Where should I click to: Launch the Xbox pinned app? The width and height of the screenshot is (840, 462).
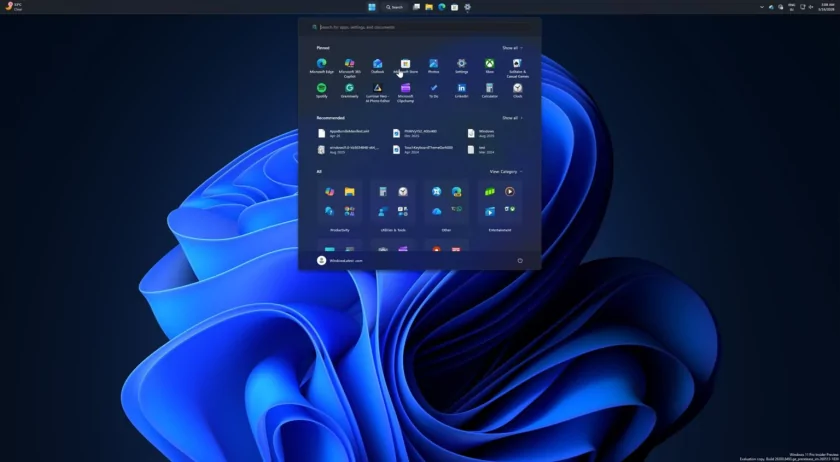click(490, 66)
